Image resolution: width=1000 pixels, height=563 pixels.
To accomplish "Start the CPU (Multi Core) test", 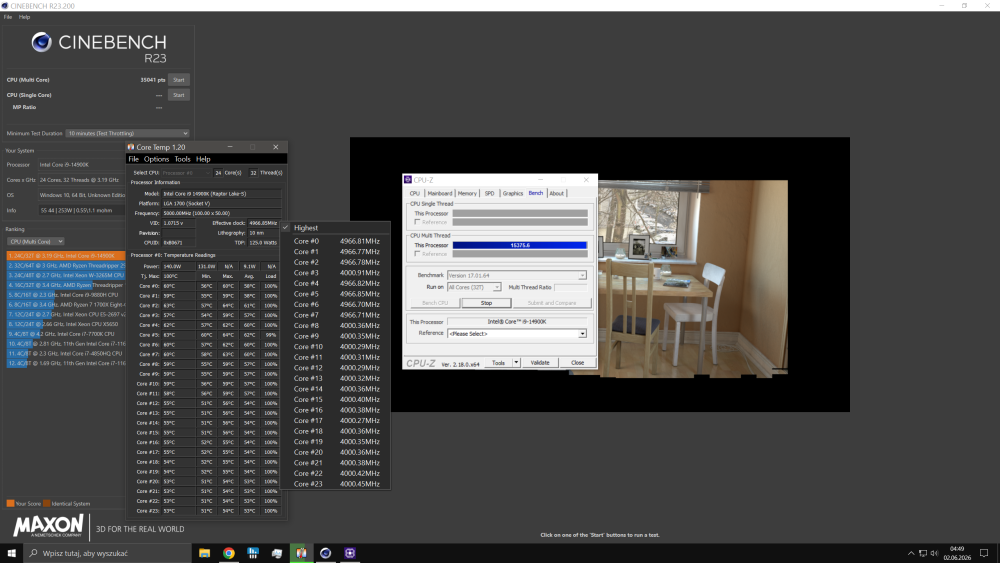I will tap(179, 80).
